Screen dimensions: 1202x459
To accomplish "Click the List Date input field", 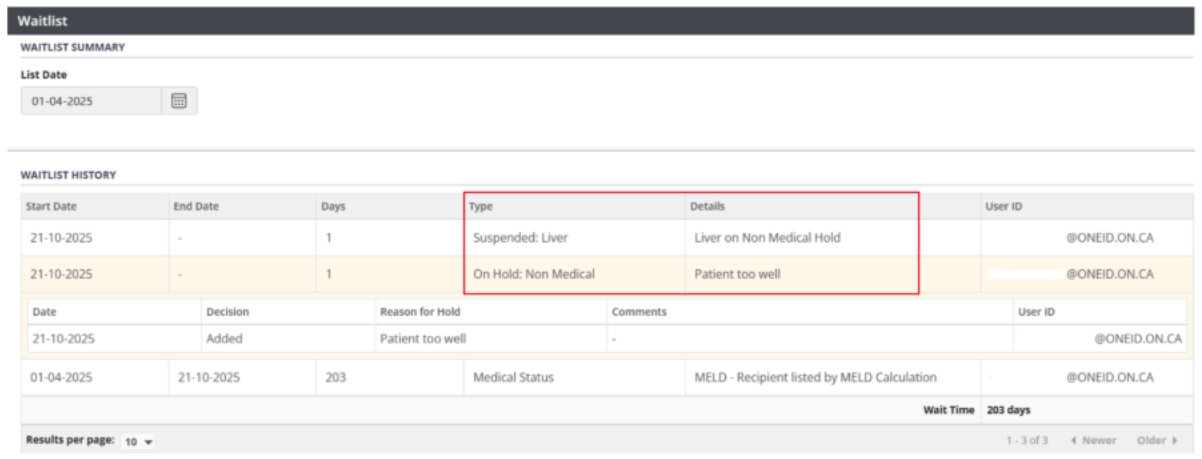I will 91,101.
